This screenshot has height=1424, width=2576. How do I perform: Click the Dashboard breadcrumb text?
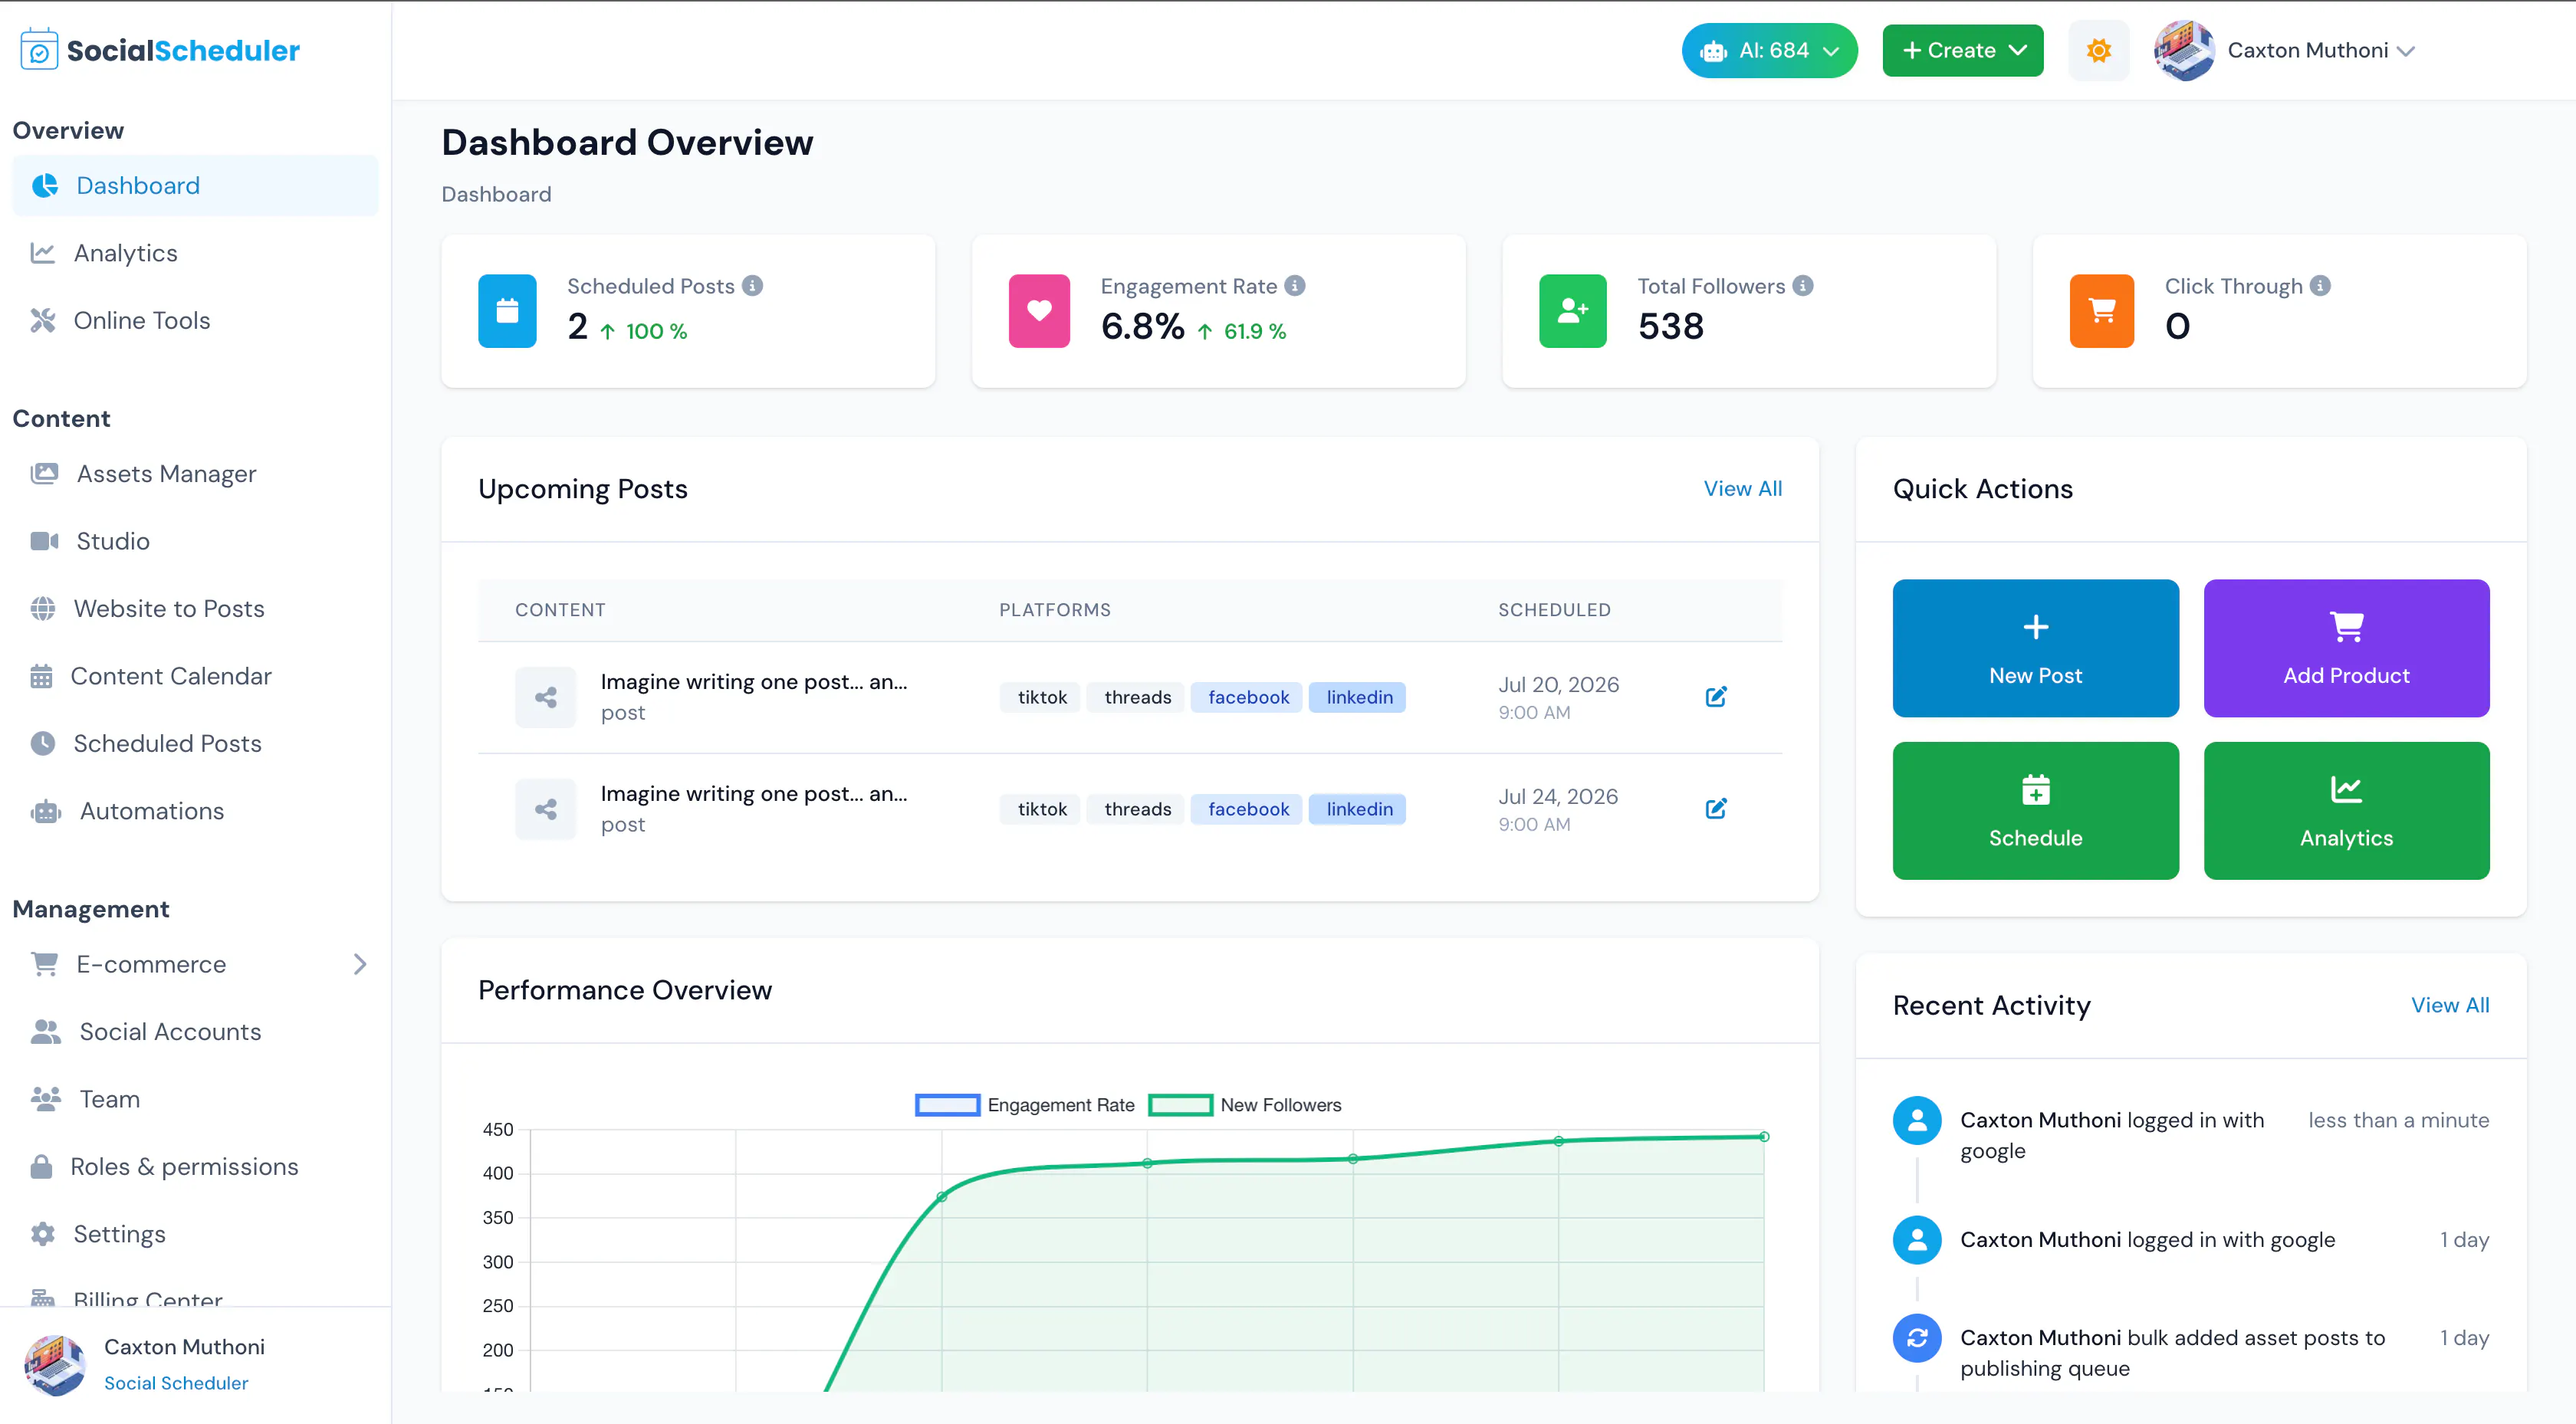pyautogui.click(x=496, y=194)
